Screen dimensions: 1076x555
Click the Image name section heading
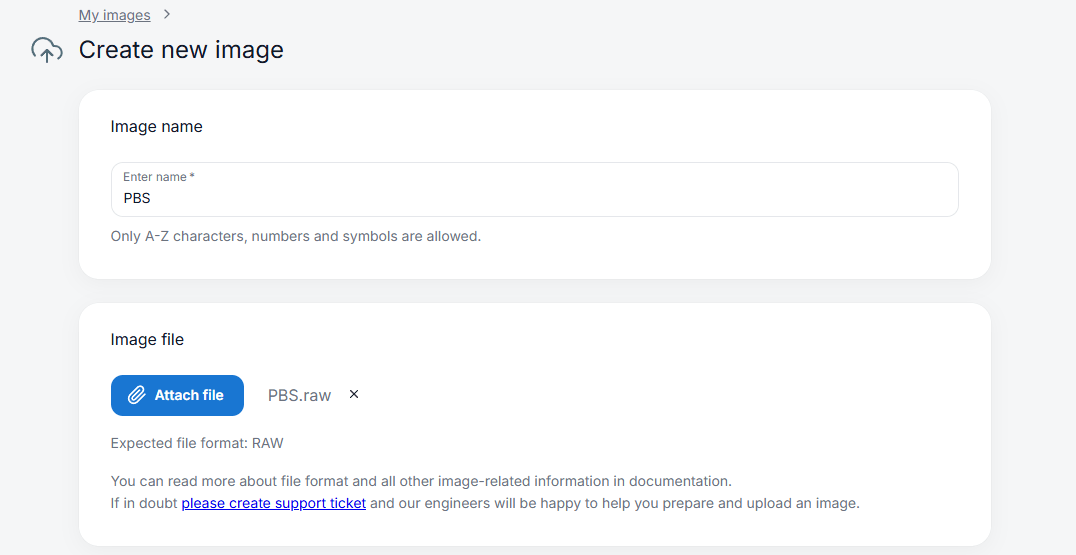(156, 127)
